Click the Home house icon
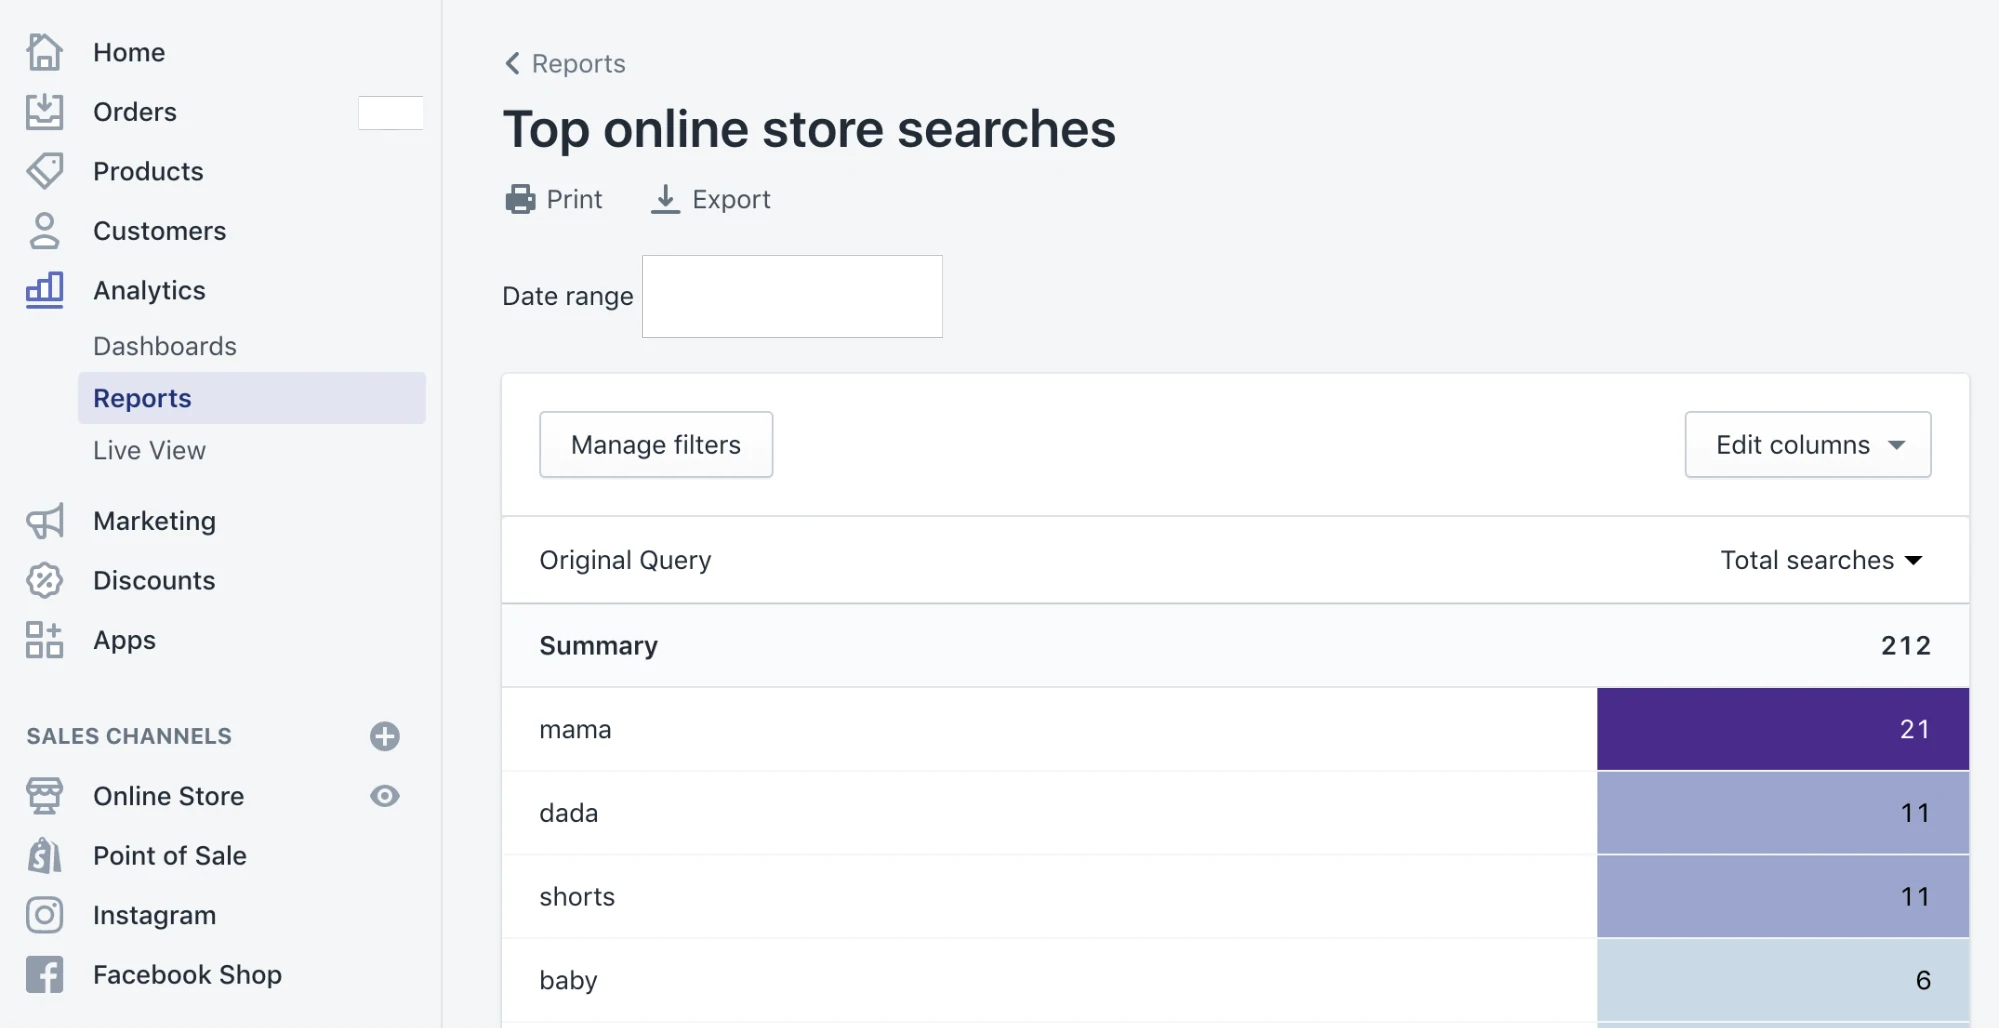 (x=44, y=52)
